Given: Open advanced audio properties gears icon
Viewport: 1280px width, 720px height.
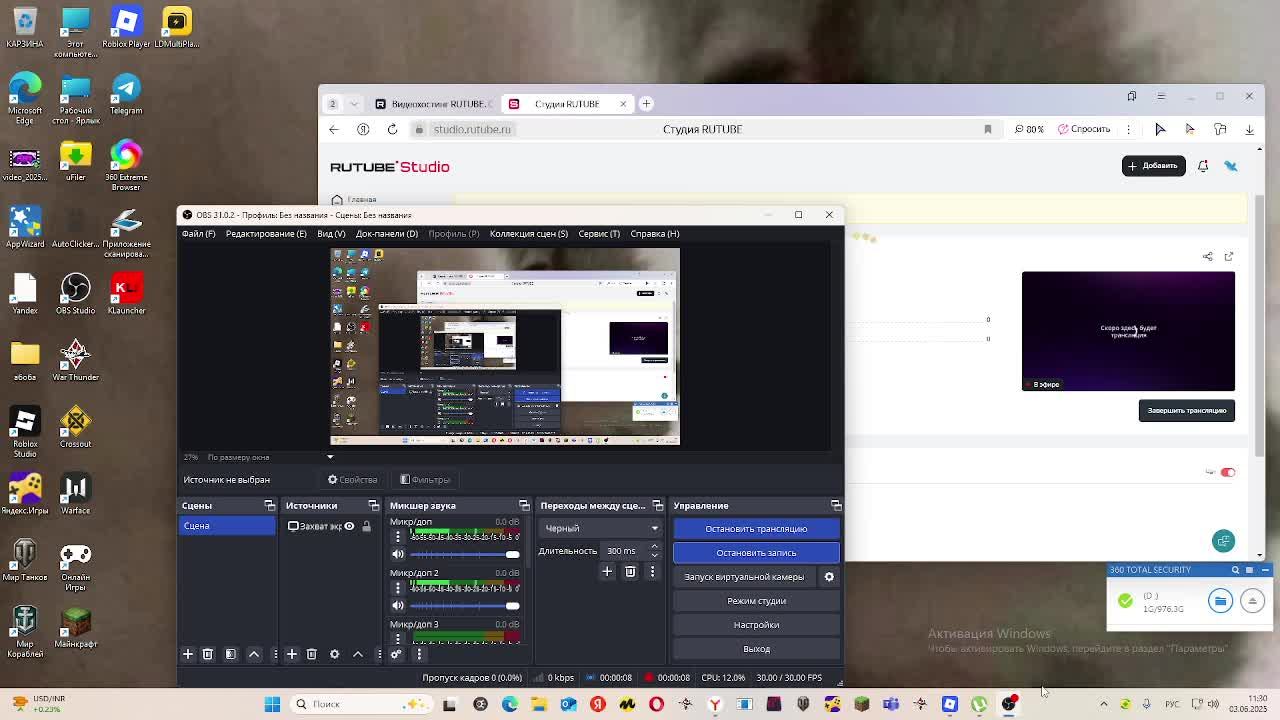Looking at the screenshot, I should [396, 654].
